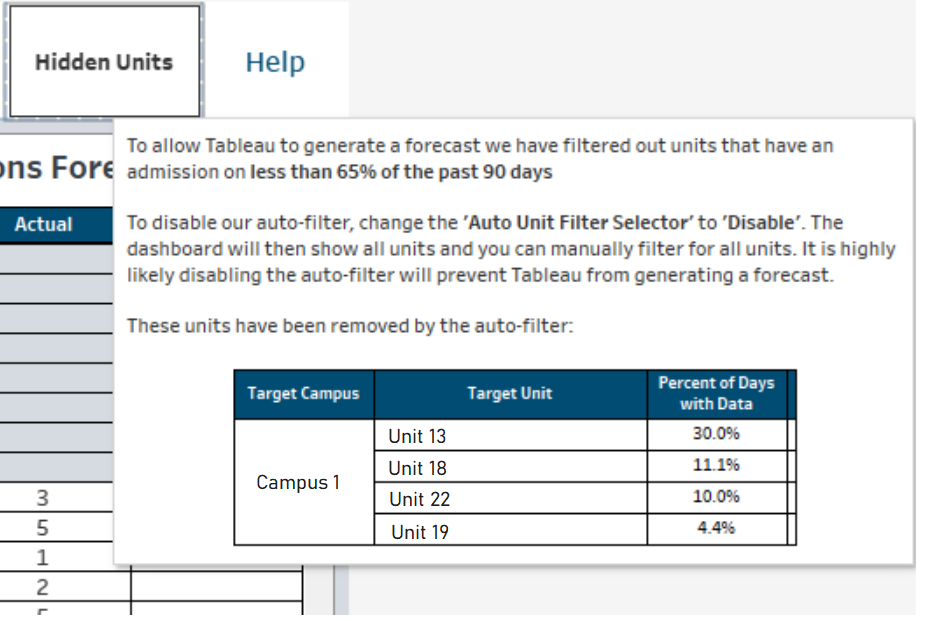
Task: Click the 'Auto Unit Filter Selector' bold text
Action: pyautogui.click(x=578, y=223)
